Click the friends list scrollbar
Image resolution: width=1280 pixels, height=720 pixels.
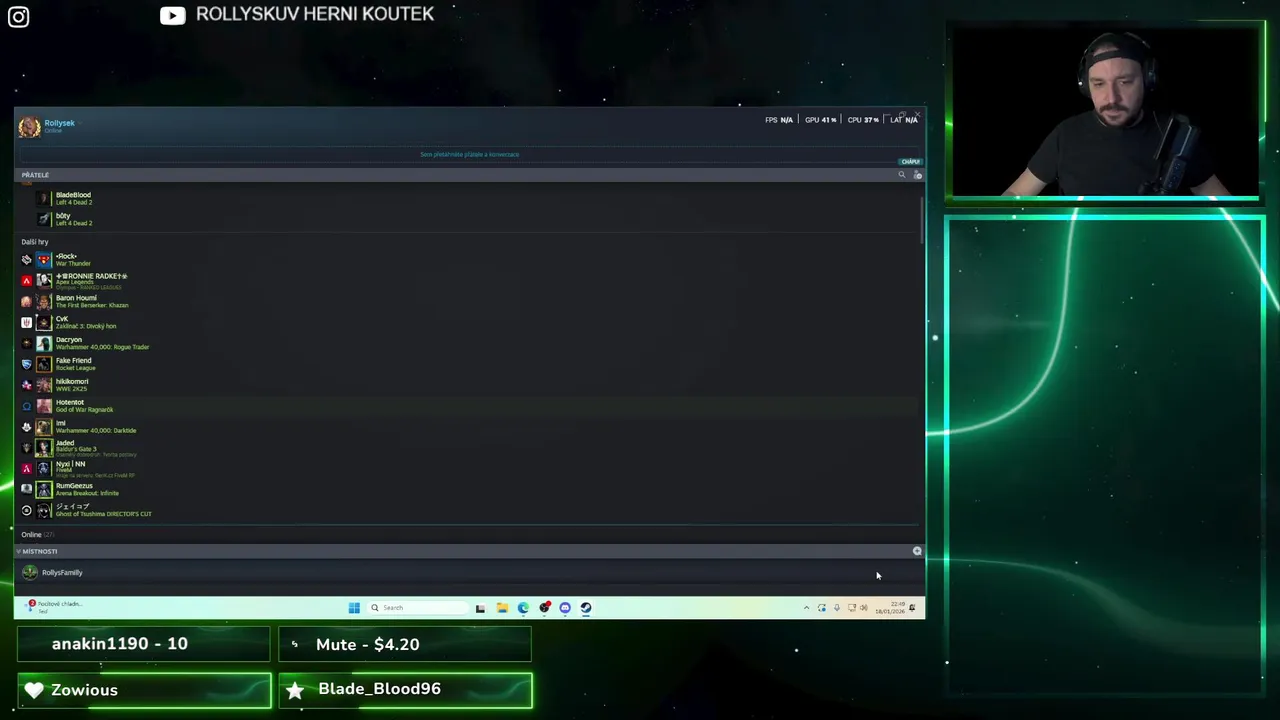point(921,220)
